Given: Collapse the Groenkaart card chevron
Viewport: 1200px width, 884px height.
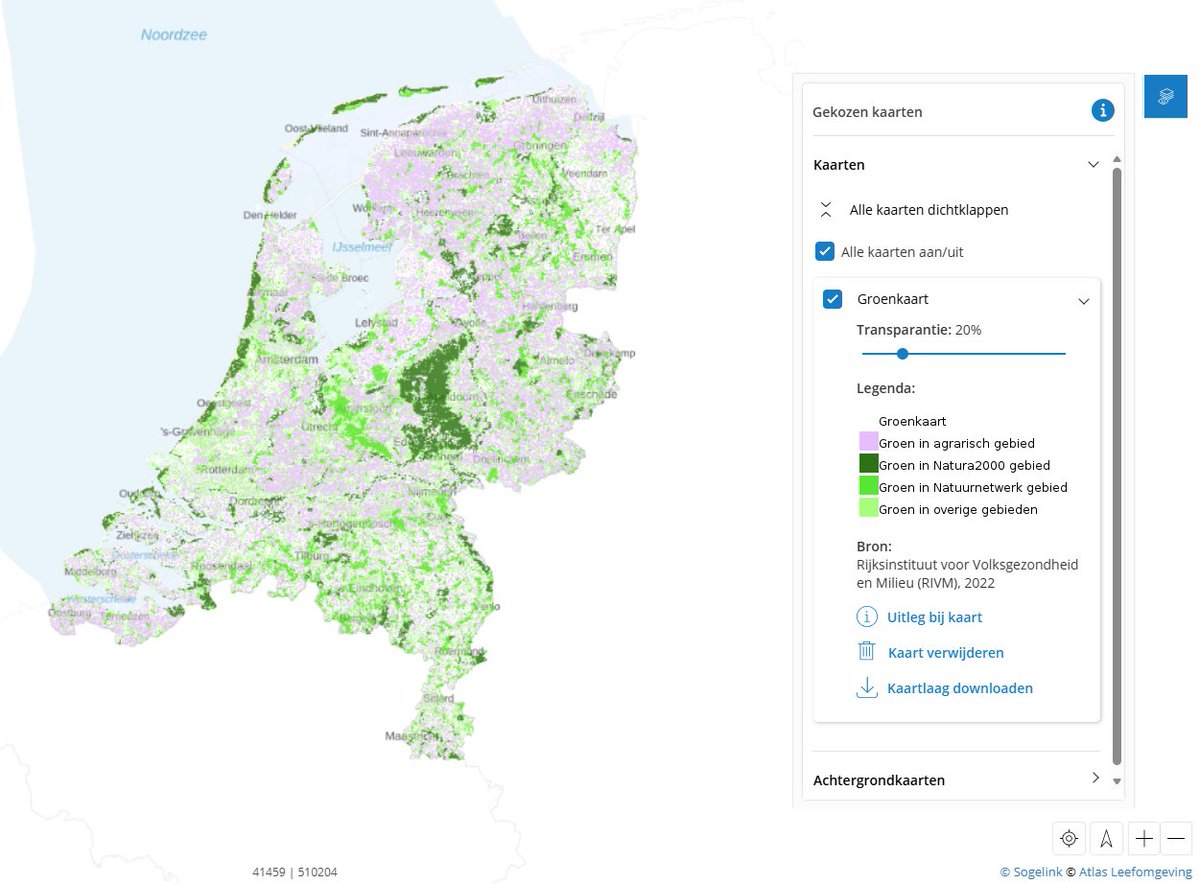Looking at the screenshot, I should click(x=1084, y=299).
